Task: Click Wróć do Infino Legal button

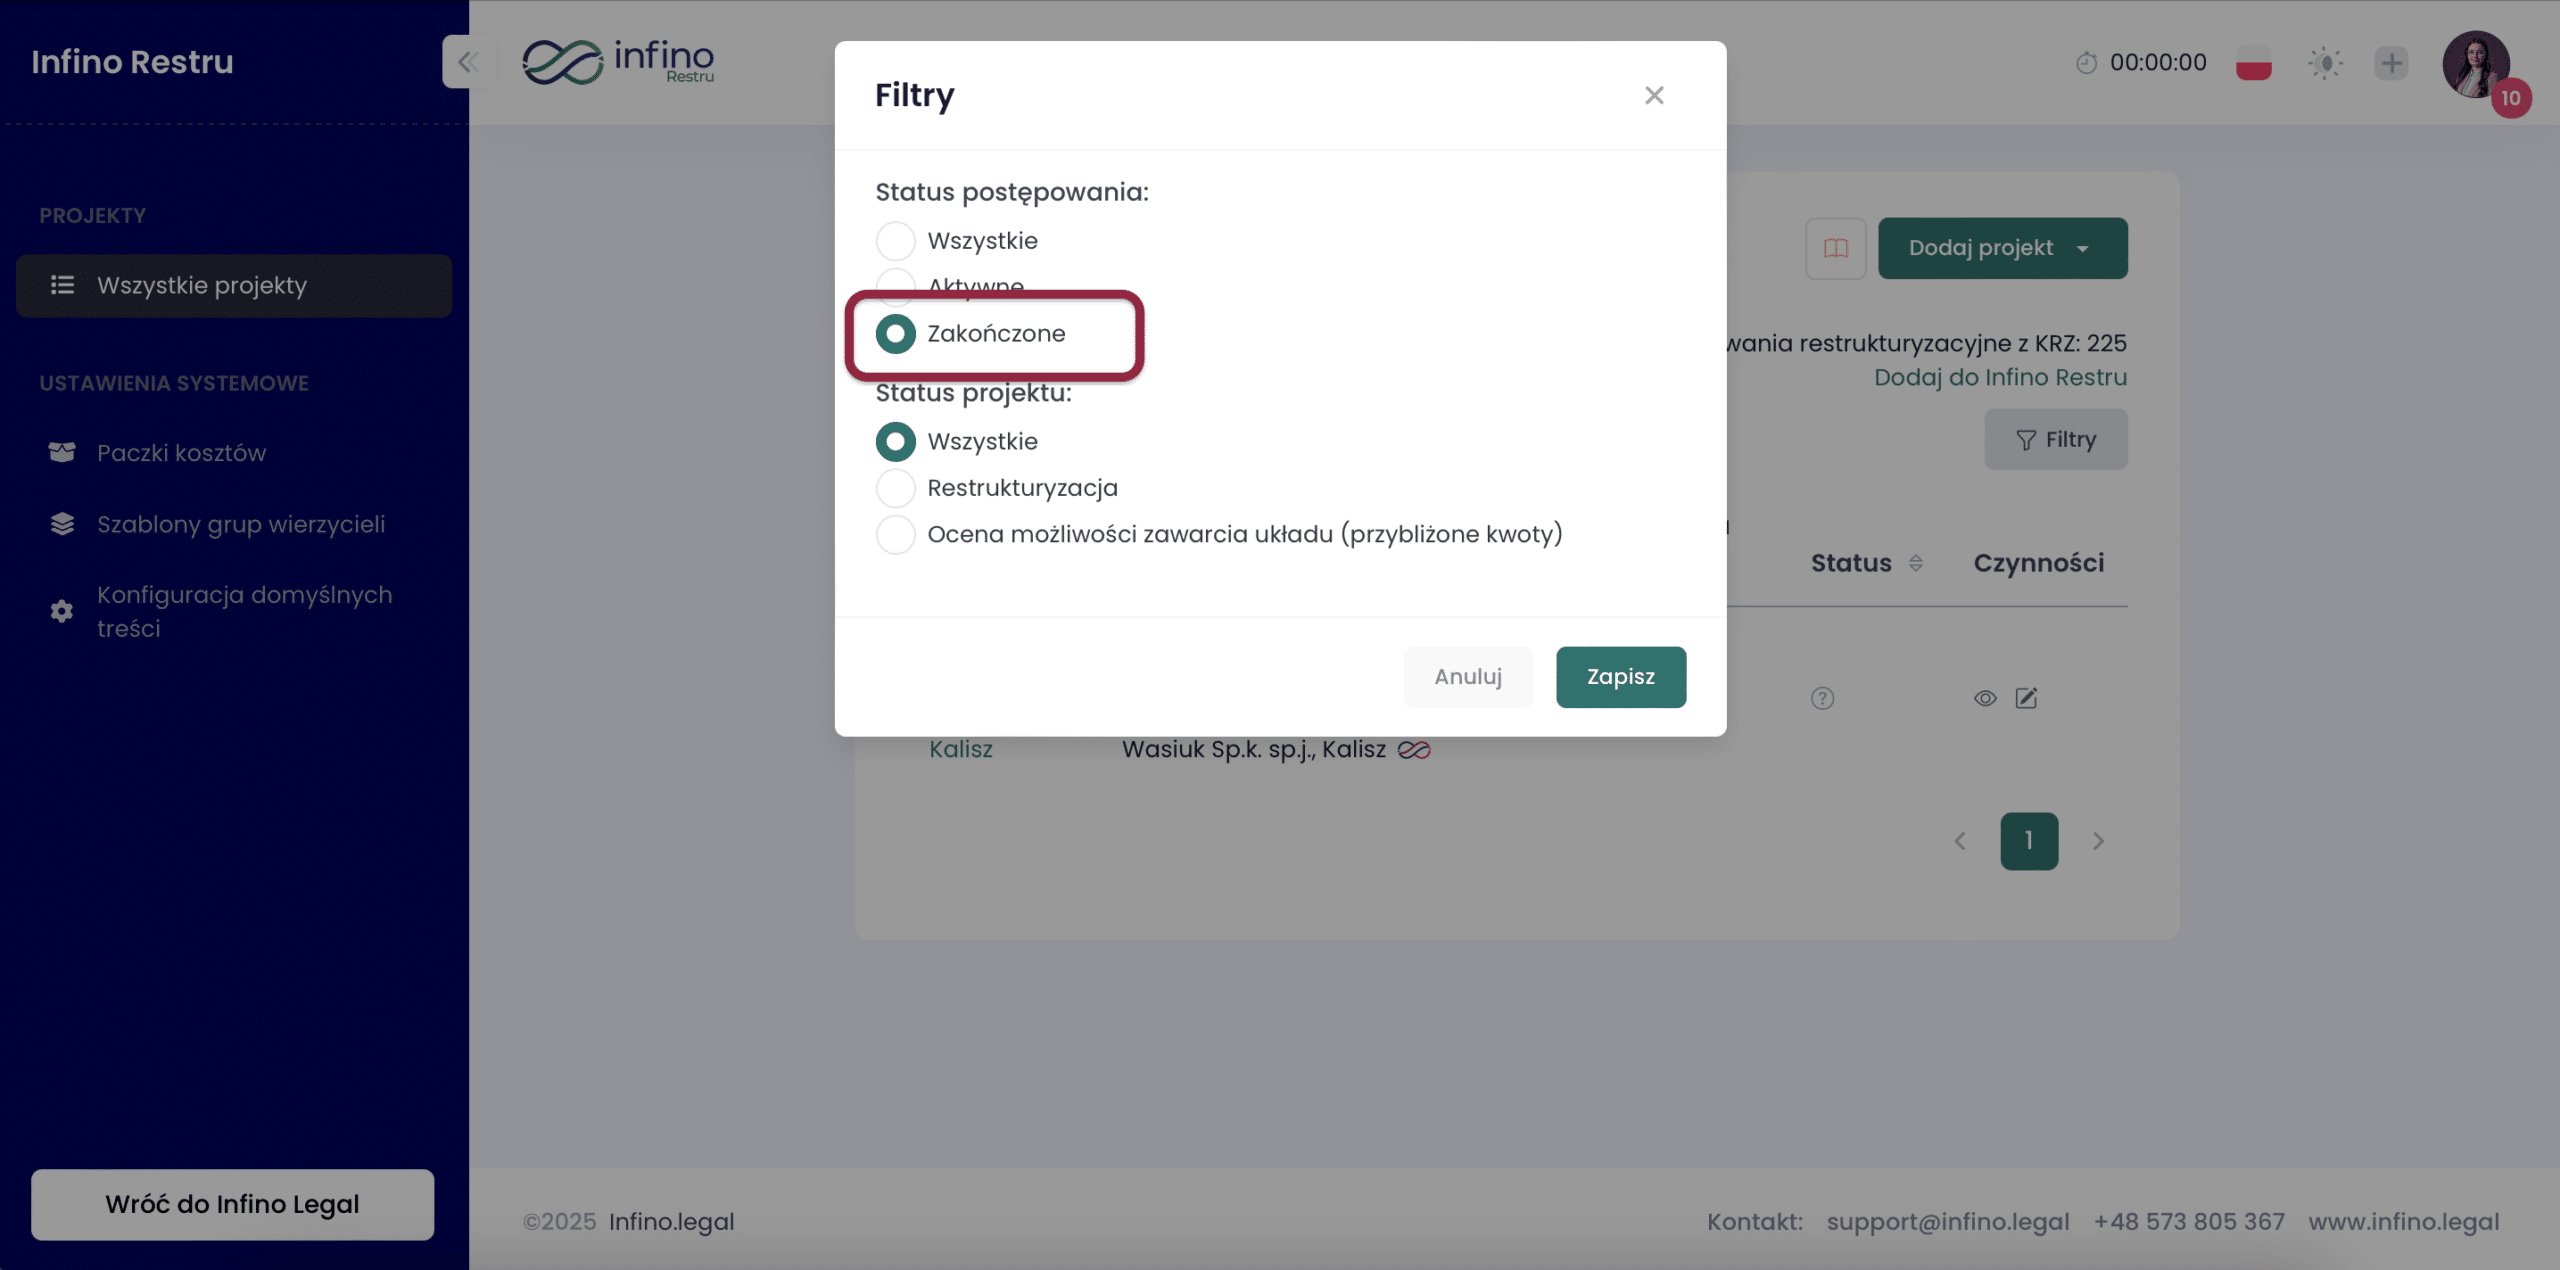Action: (233, 1204)
